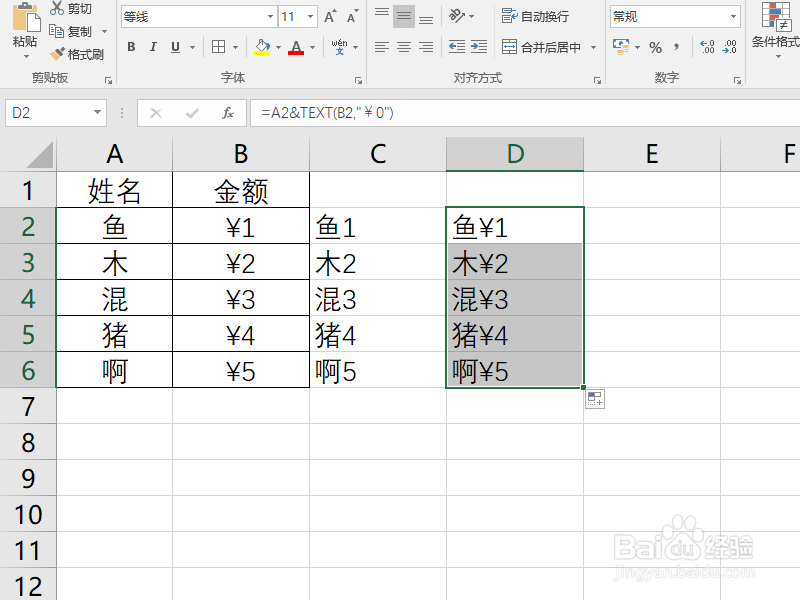Click the Accounting number format icon

621,47
